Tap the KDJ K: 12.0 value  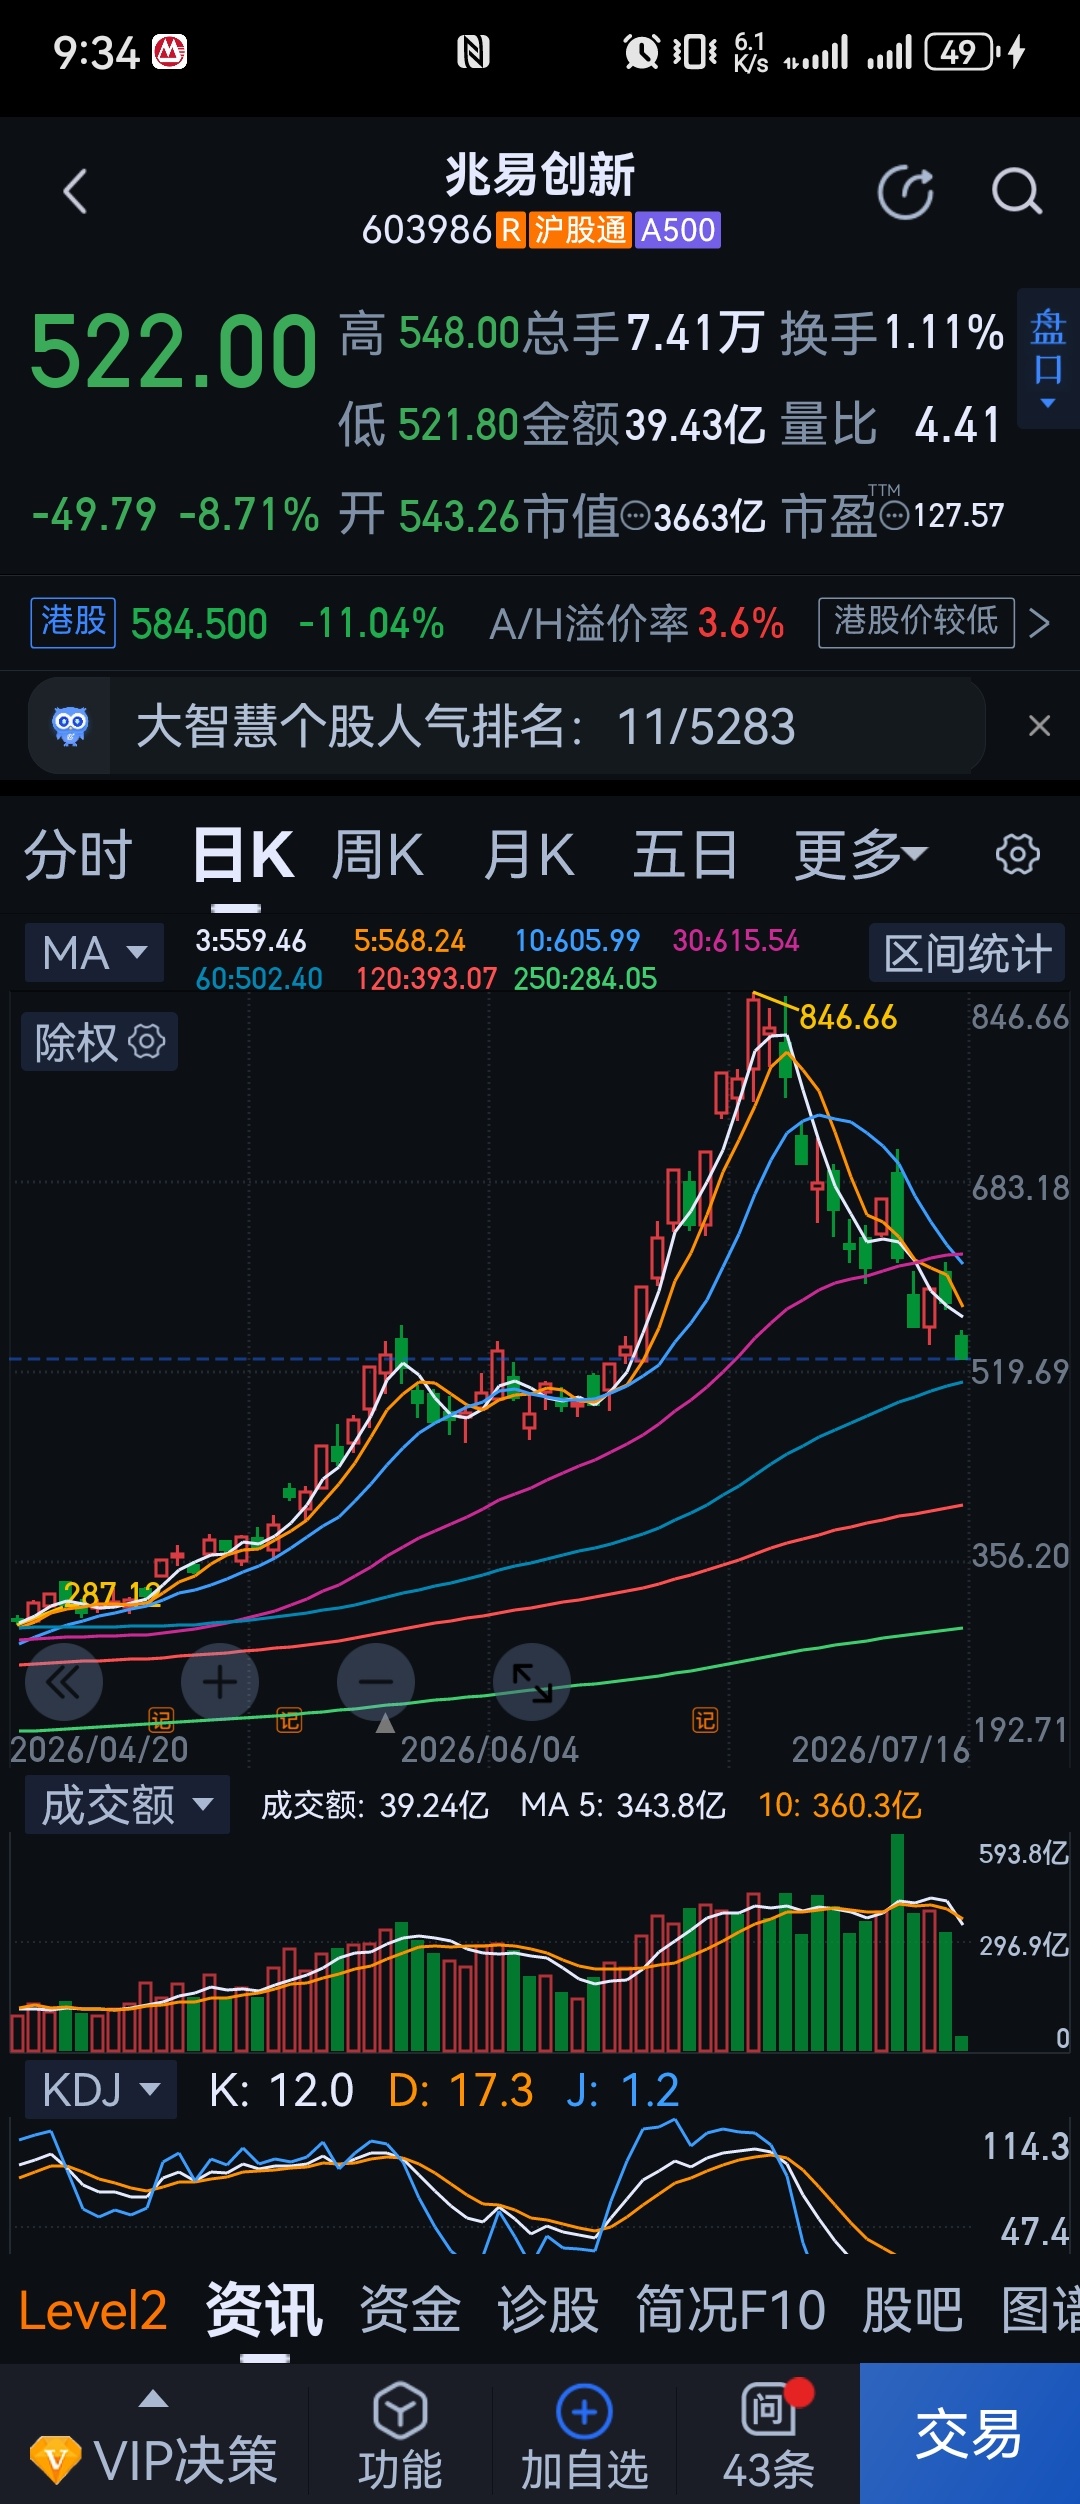[x=281, y=2090]
